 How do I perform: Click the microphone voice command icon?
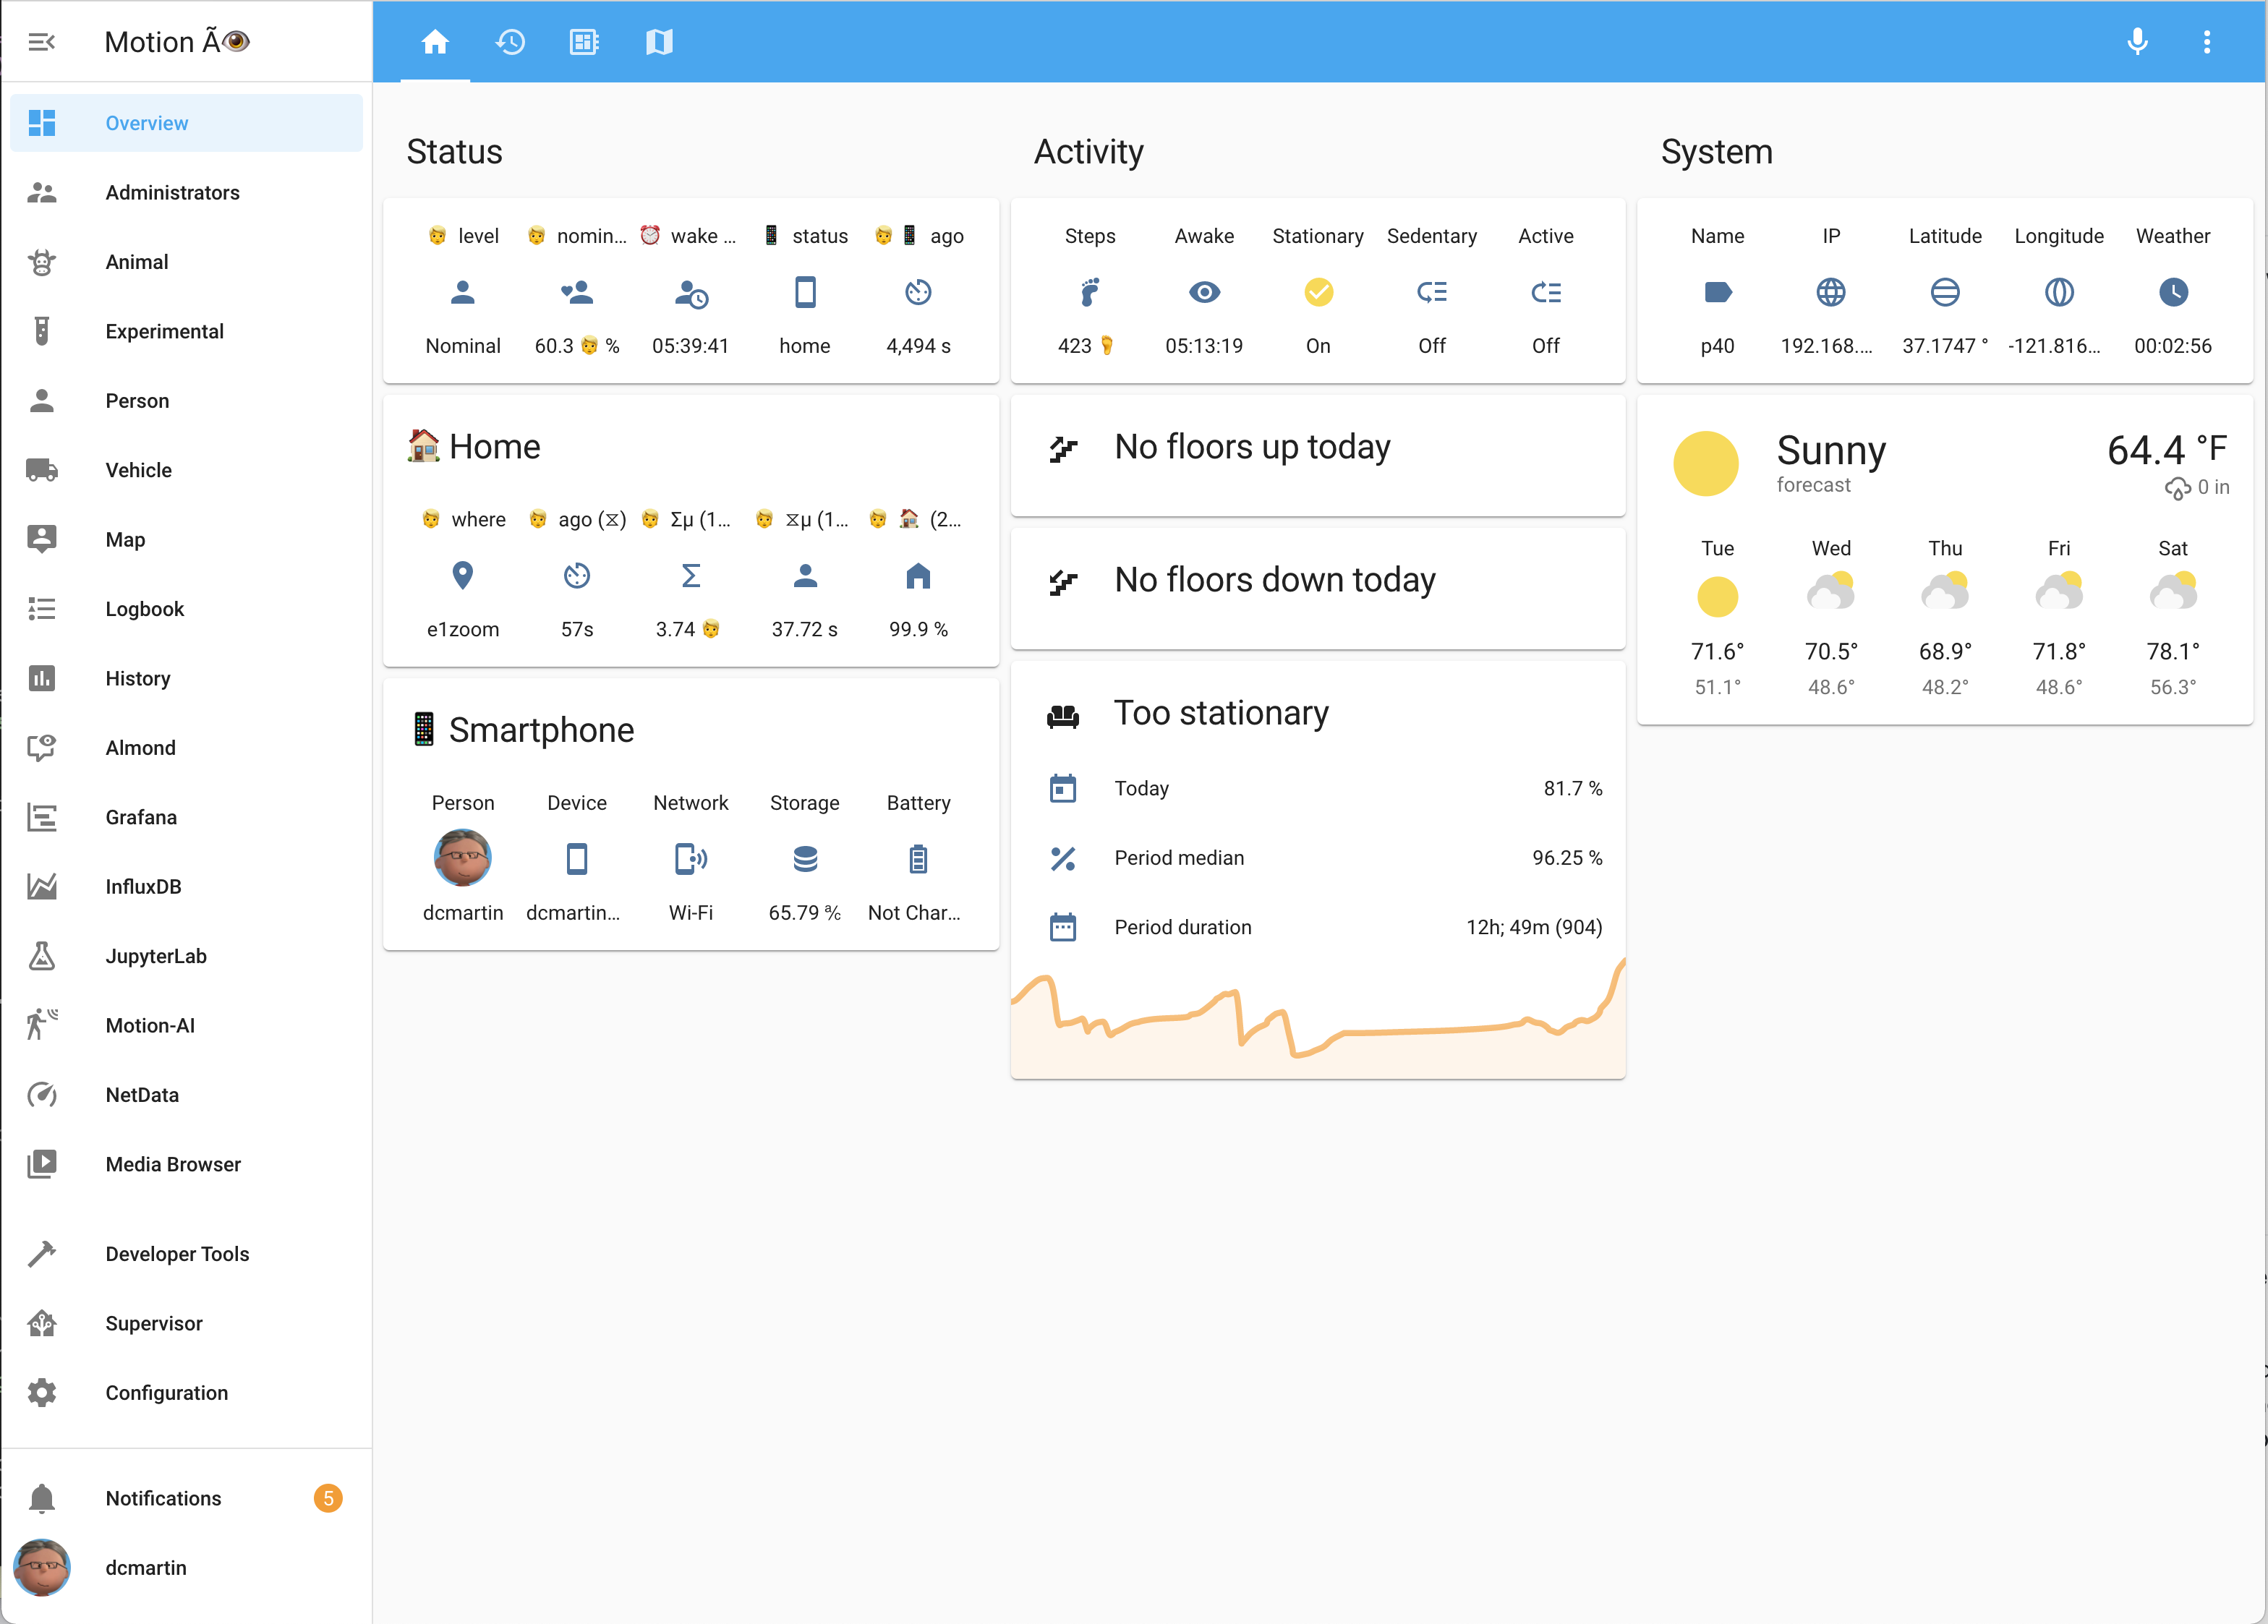point(2137,42)
